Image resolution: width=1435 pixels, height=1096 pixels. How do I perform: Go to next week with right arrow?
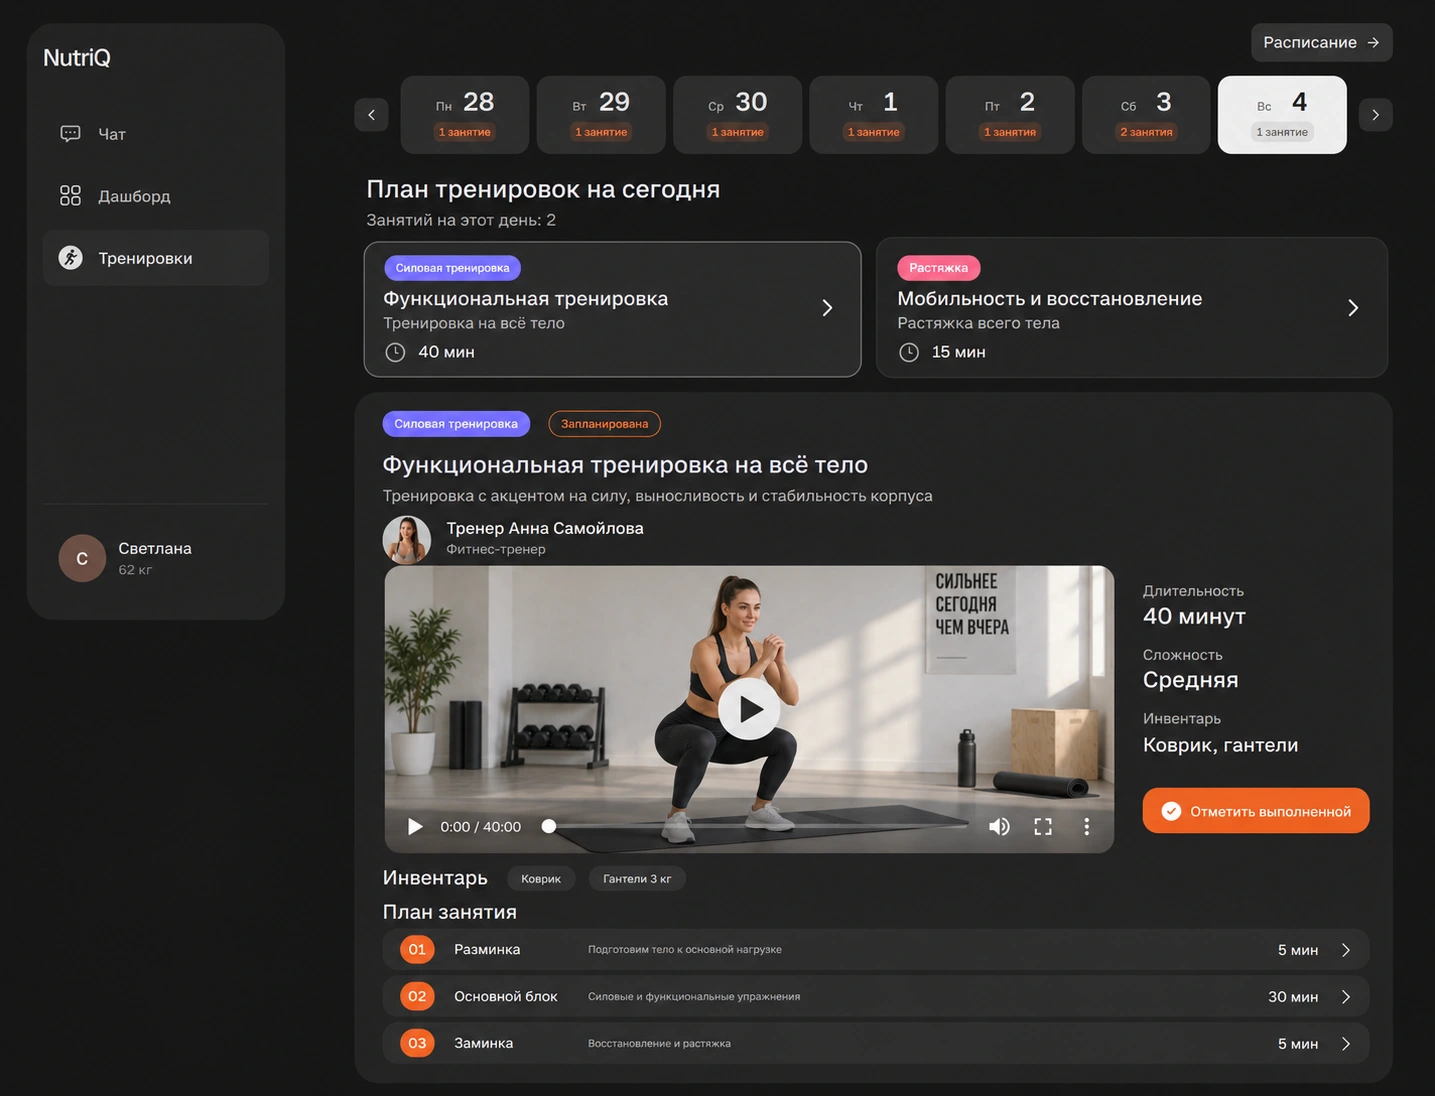[x=1376, y=115]
